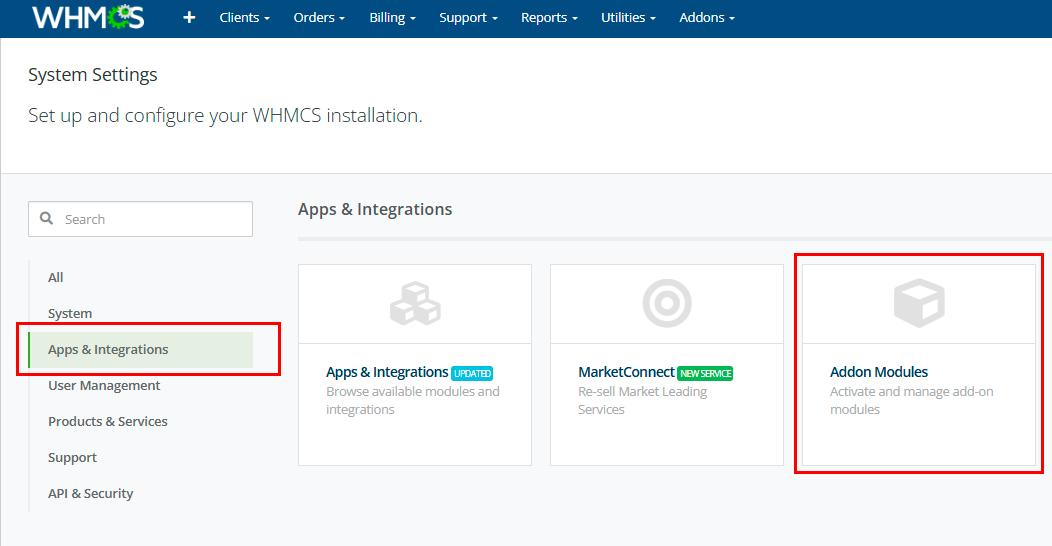Open the Addon Modules link

click(878, 372)
